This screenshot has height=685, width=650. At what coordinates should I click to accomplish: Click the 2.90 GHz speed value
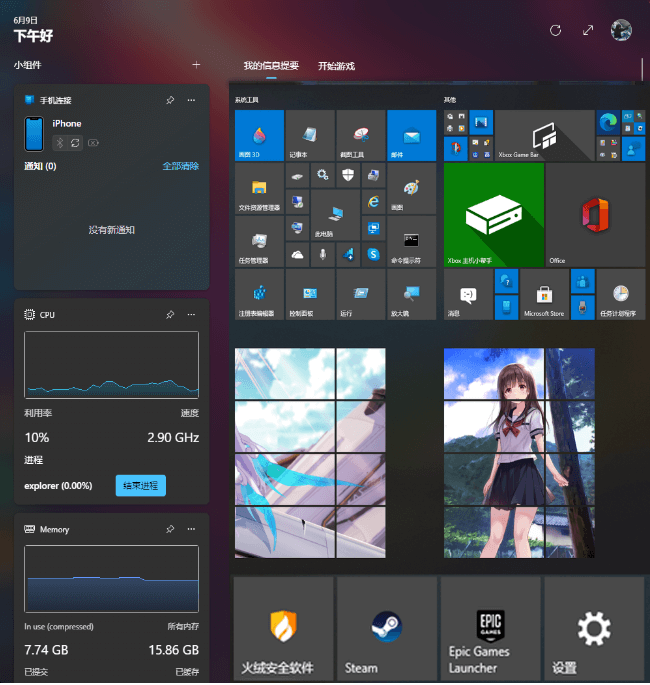pos(173,438)
